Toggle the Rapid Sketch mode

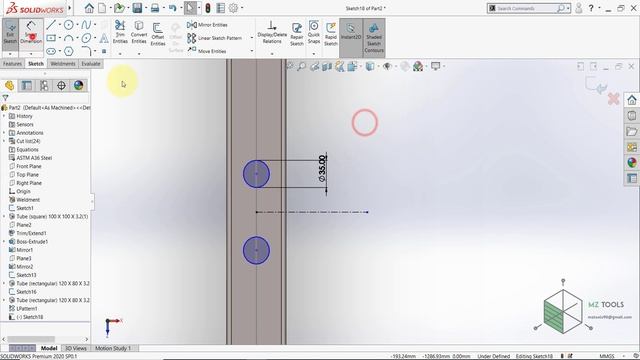click(x=331, y=34)
